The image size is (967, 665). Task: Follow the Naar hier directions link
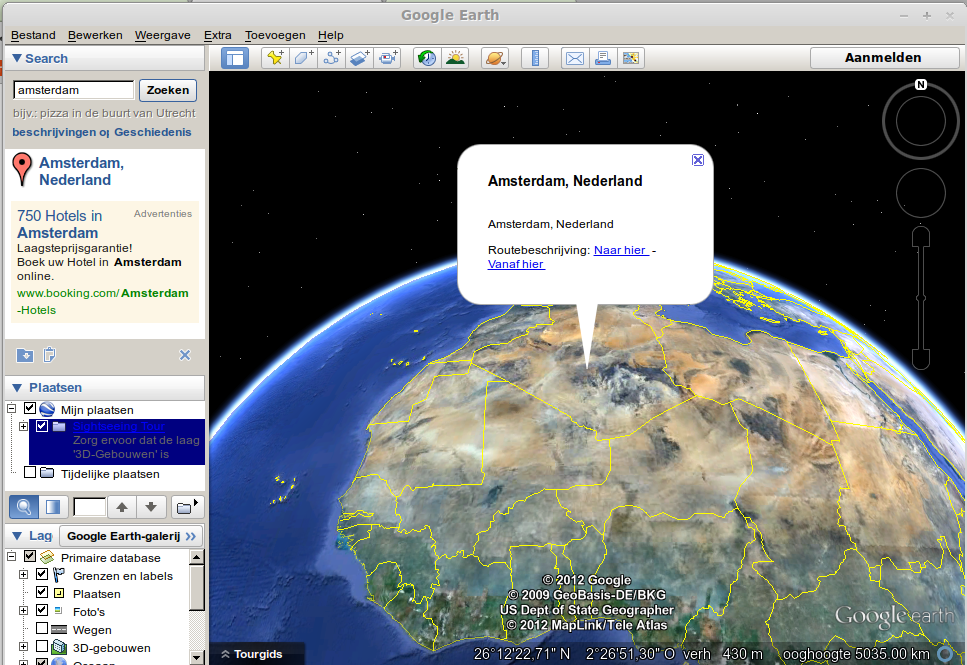(621, 250)
